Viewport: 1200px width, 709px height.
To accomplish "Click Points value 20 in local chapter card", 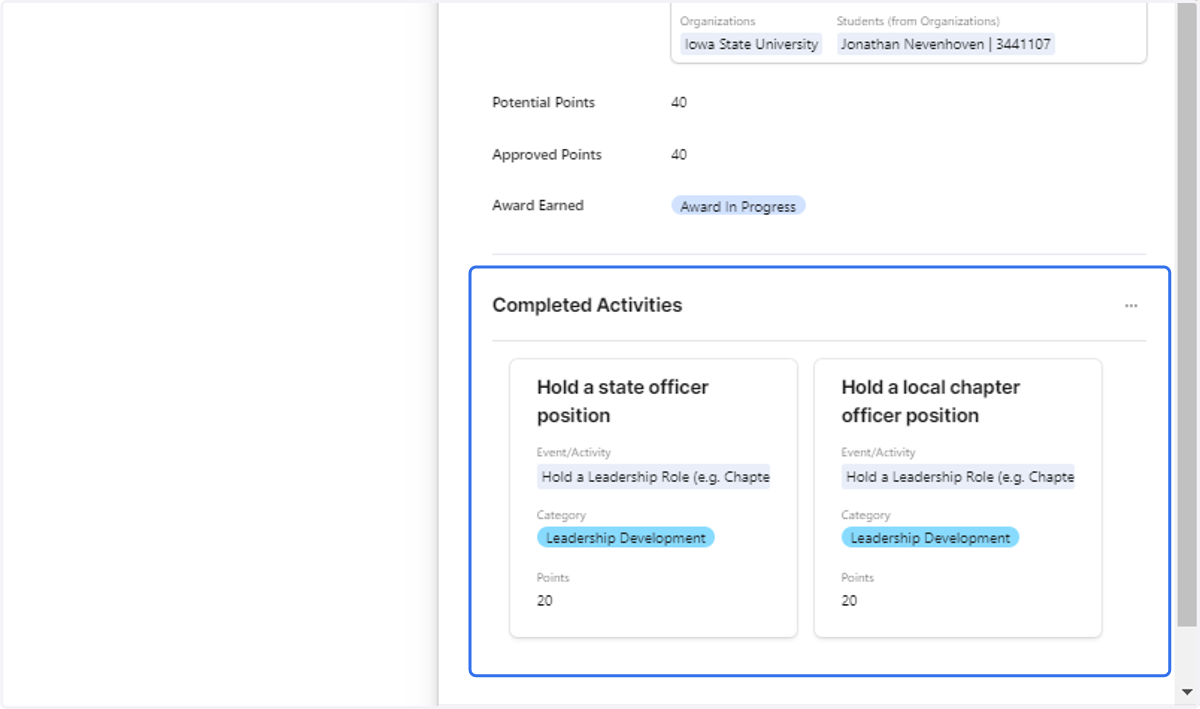I will (849, 600).
